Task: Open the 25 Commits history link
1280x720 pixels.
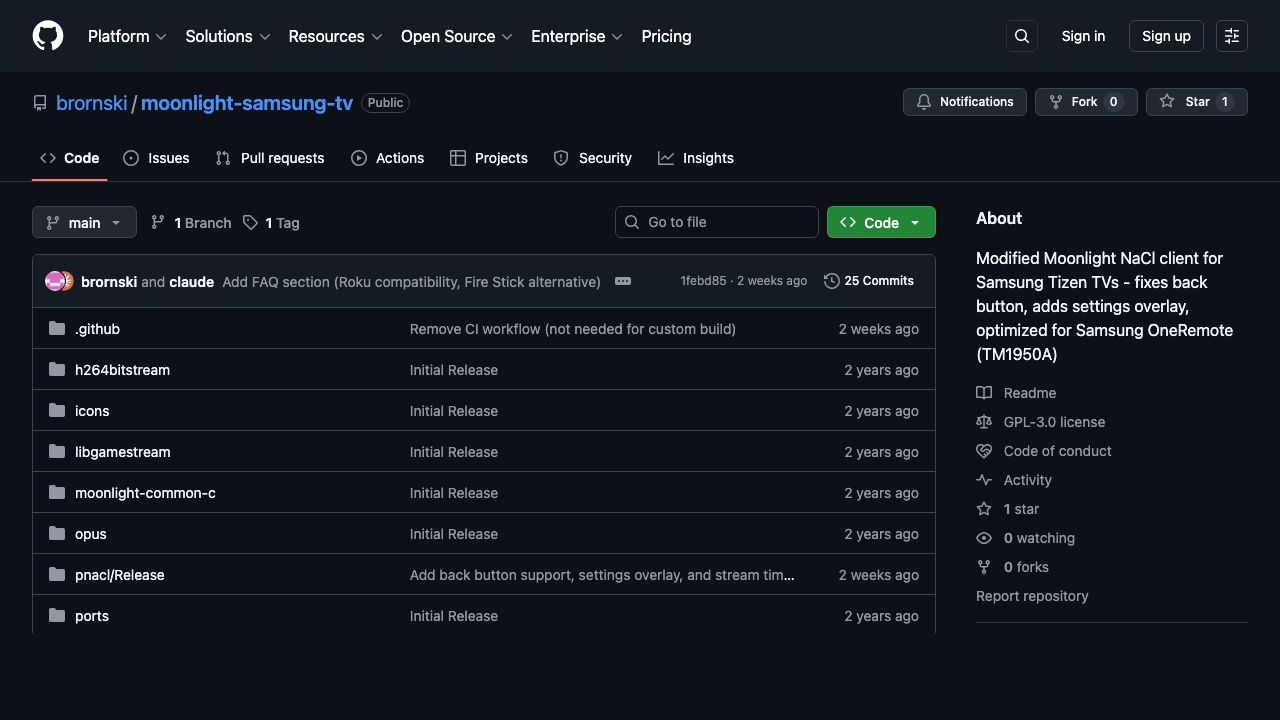Action: [869, 281]
